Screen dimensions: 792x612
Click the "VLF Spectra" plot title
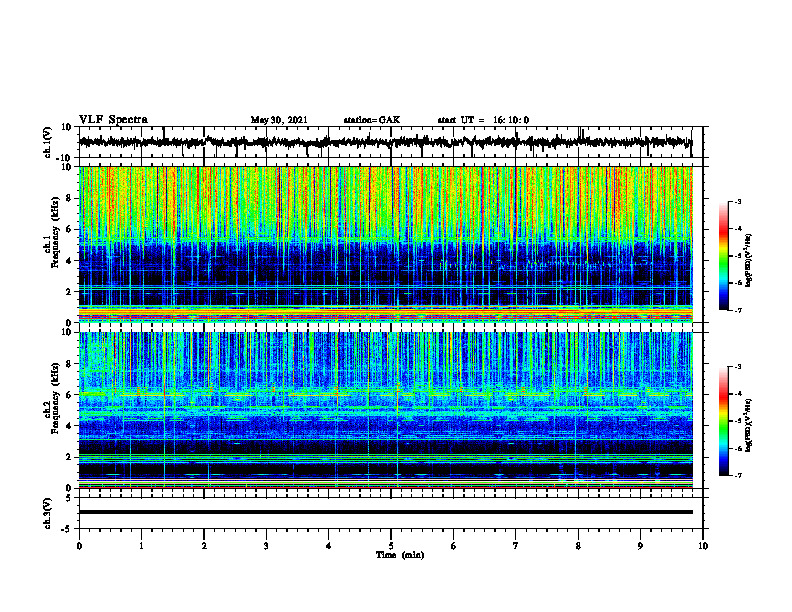[x=113, y=120]
